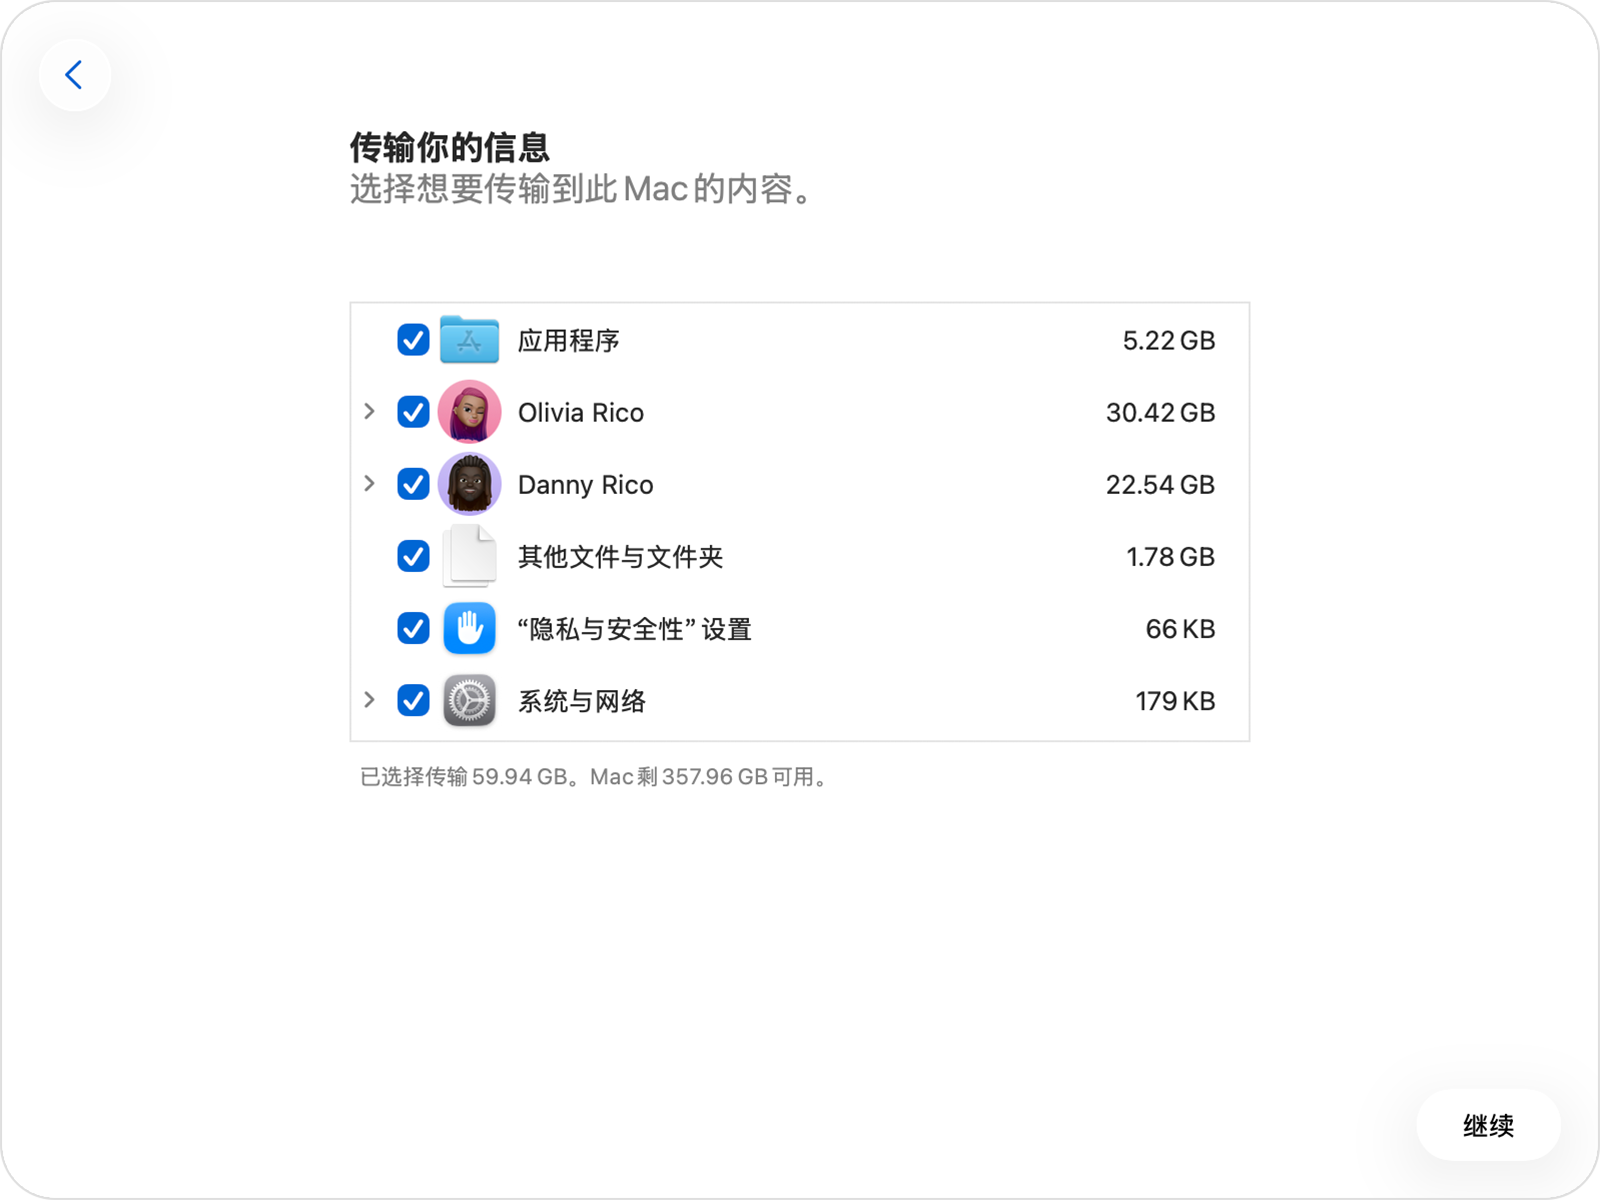Click the 66 KB size value
1600x1200 pixels.
[1180, 629]
